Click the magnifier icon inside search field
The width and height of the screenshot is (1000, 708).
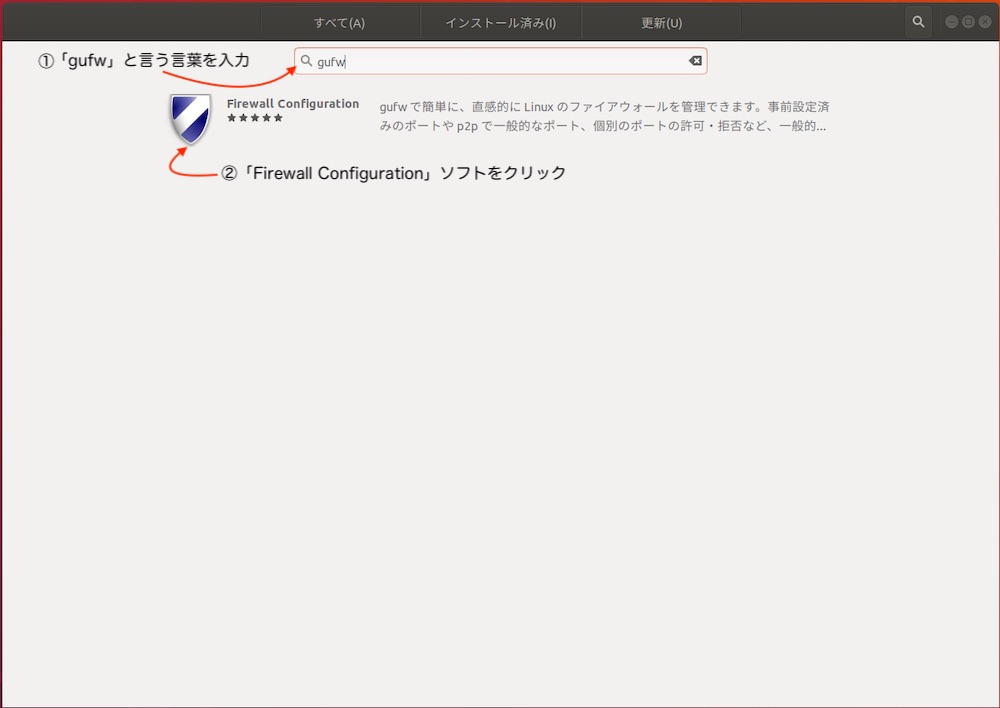coord(306,61)
